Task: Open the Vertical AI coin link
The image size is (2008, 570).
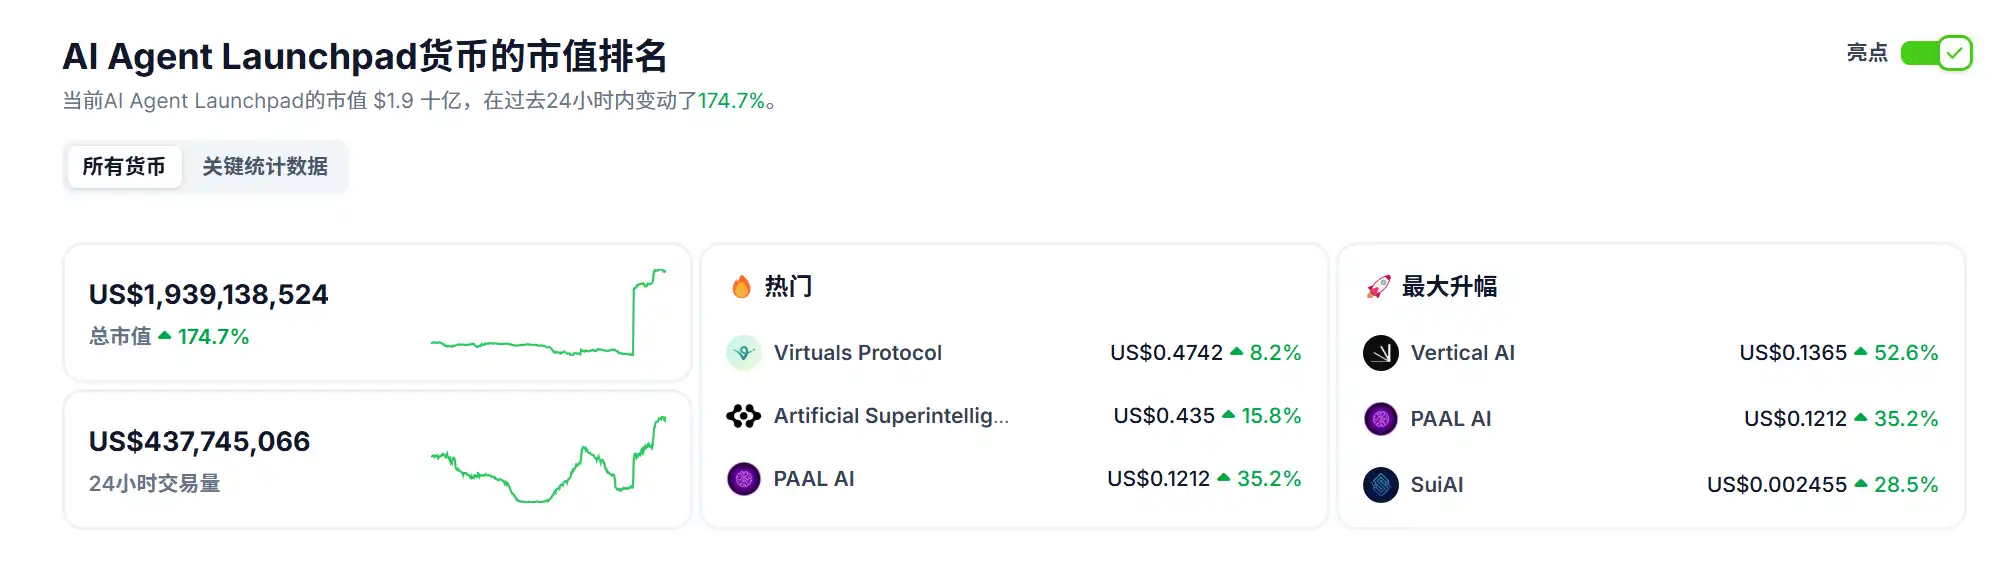Action: click(x=1462, y=353)
